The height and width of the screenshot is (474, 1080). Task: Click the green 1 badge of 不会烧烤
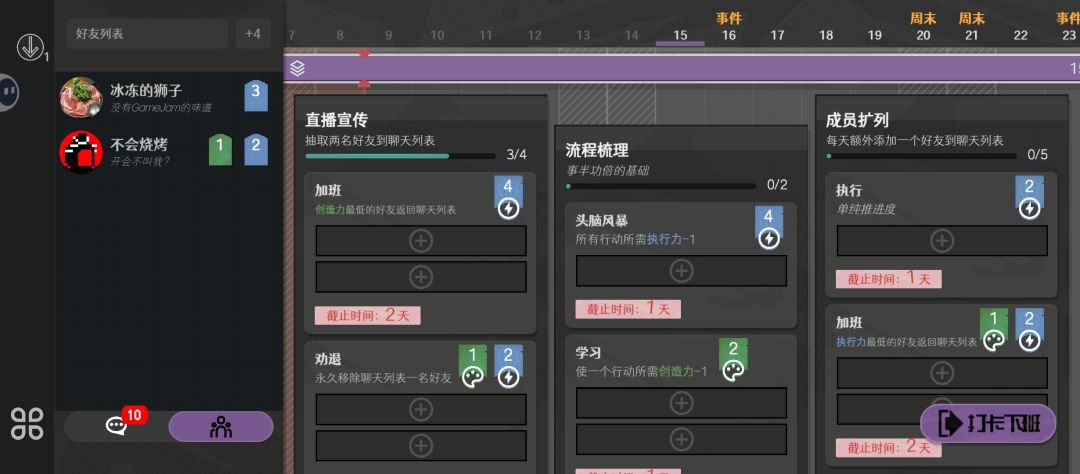click(x=220, y=150)
